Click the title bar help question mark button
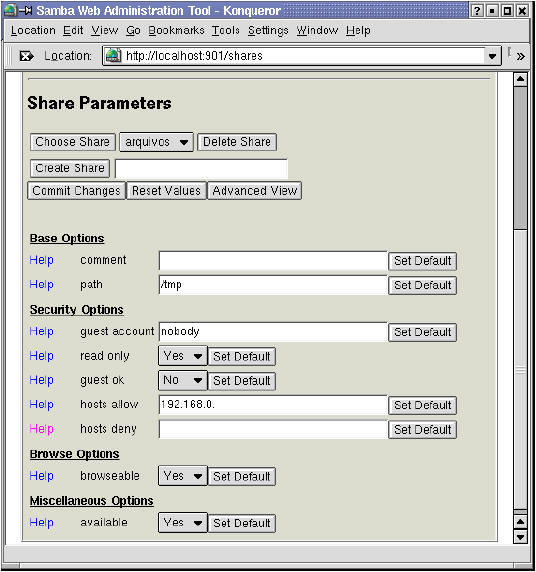The image size is (536, 572). click(x=477, y=11)
